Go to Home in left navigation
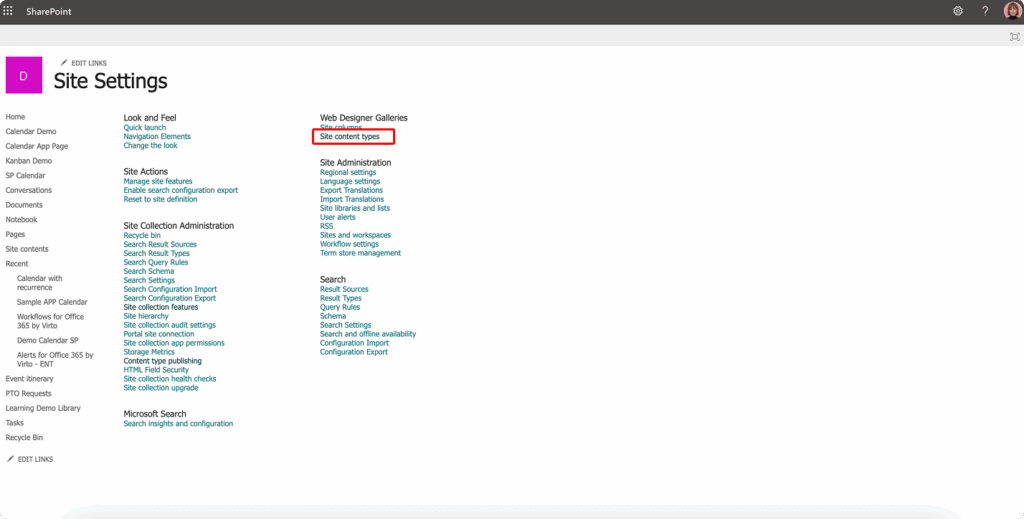 [x=15, y=117]
